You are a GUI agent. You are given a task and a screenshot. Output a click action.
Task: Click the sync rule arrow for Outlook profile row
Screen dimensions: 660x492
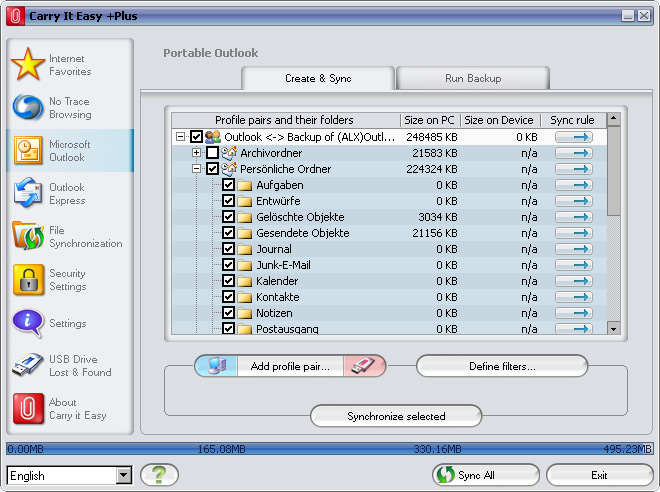point(574,137)
